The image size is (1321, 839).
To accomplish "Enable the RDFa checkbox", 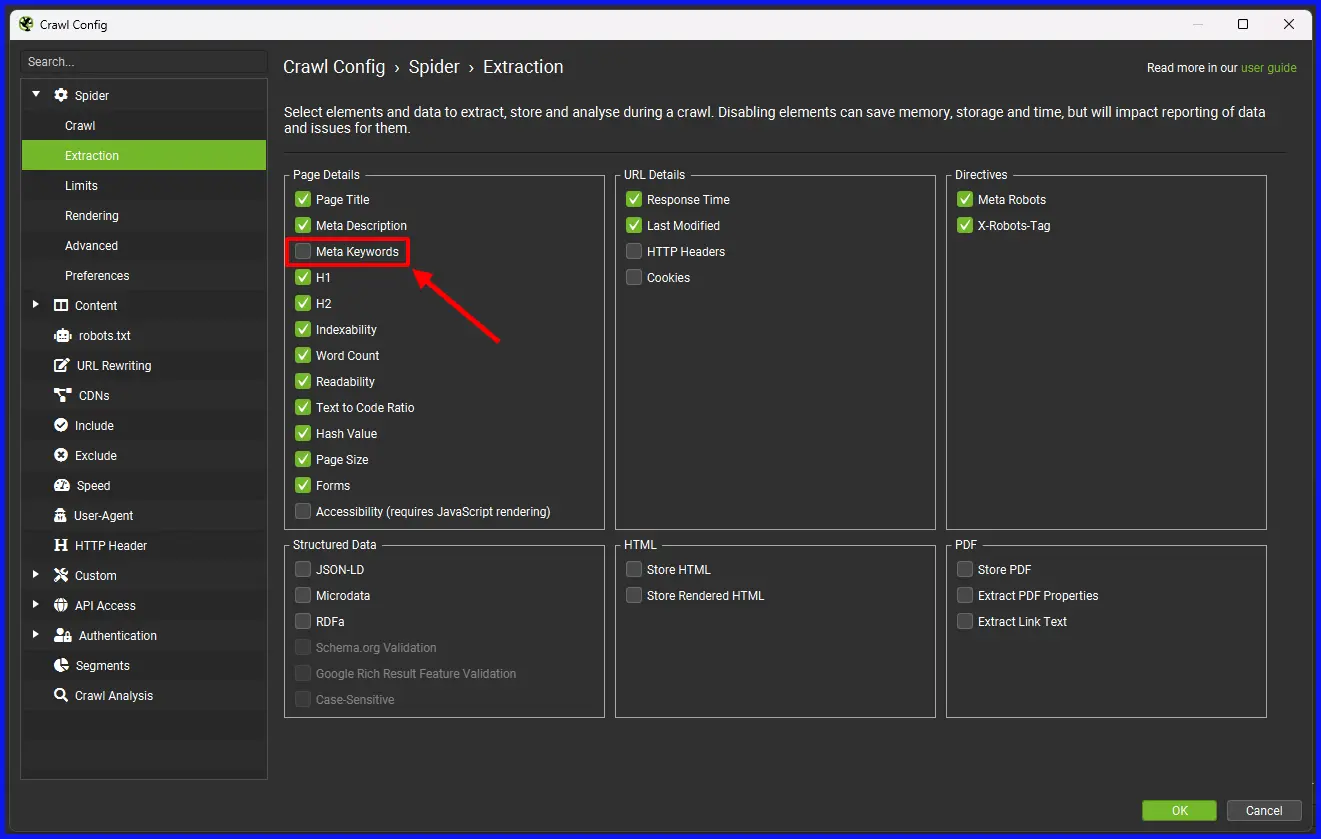I will (303, 621).
